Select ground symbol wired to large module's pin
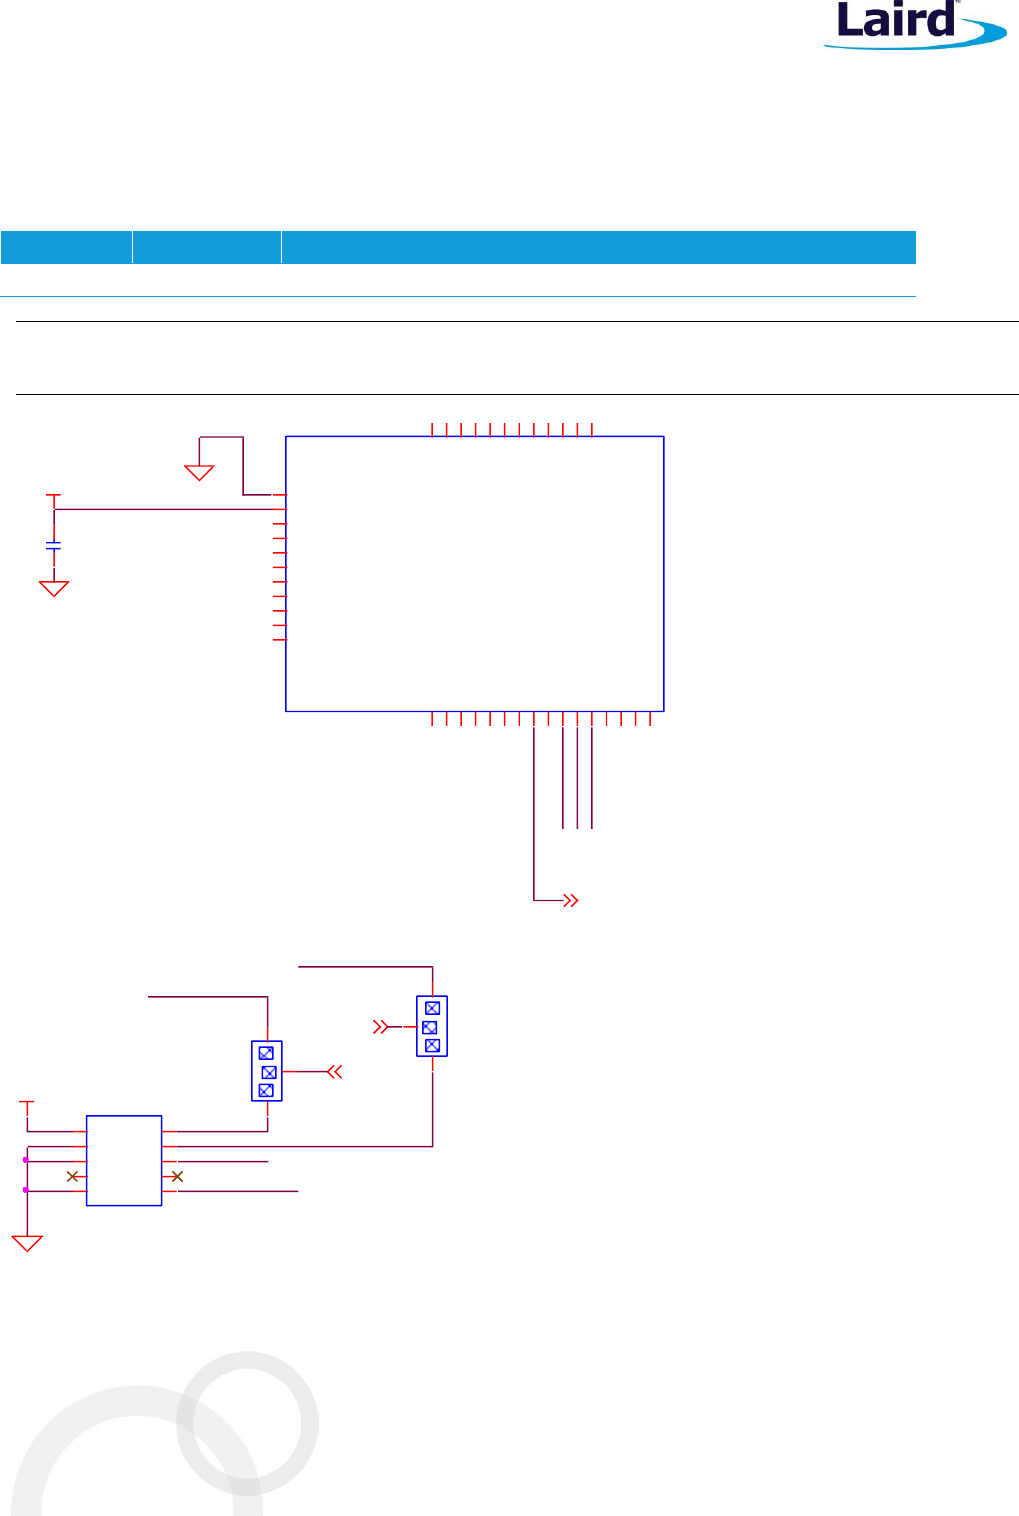The image size is (1019, 1516). pos(199,471)
